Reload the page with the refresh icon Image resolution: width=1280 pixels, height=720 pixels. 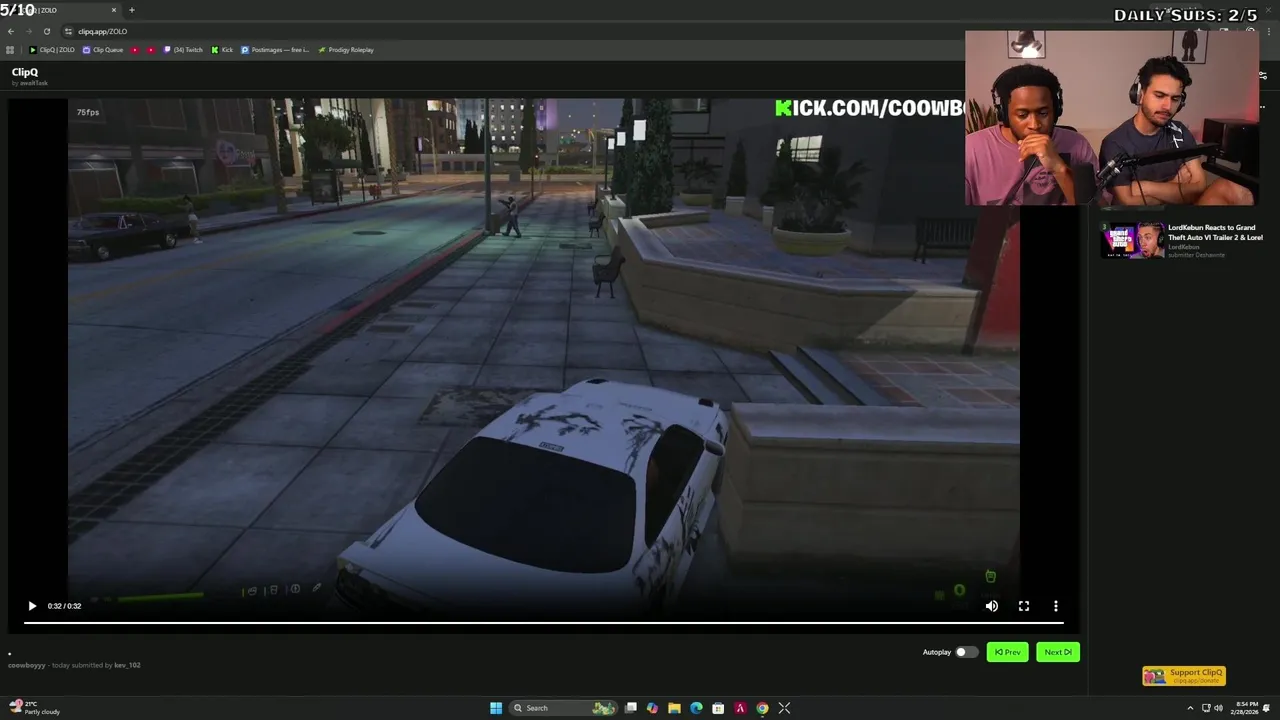[46, 31]
